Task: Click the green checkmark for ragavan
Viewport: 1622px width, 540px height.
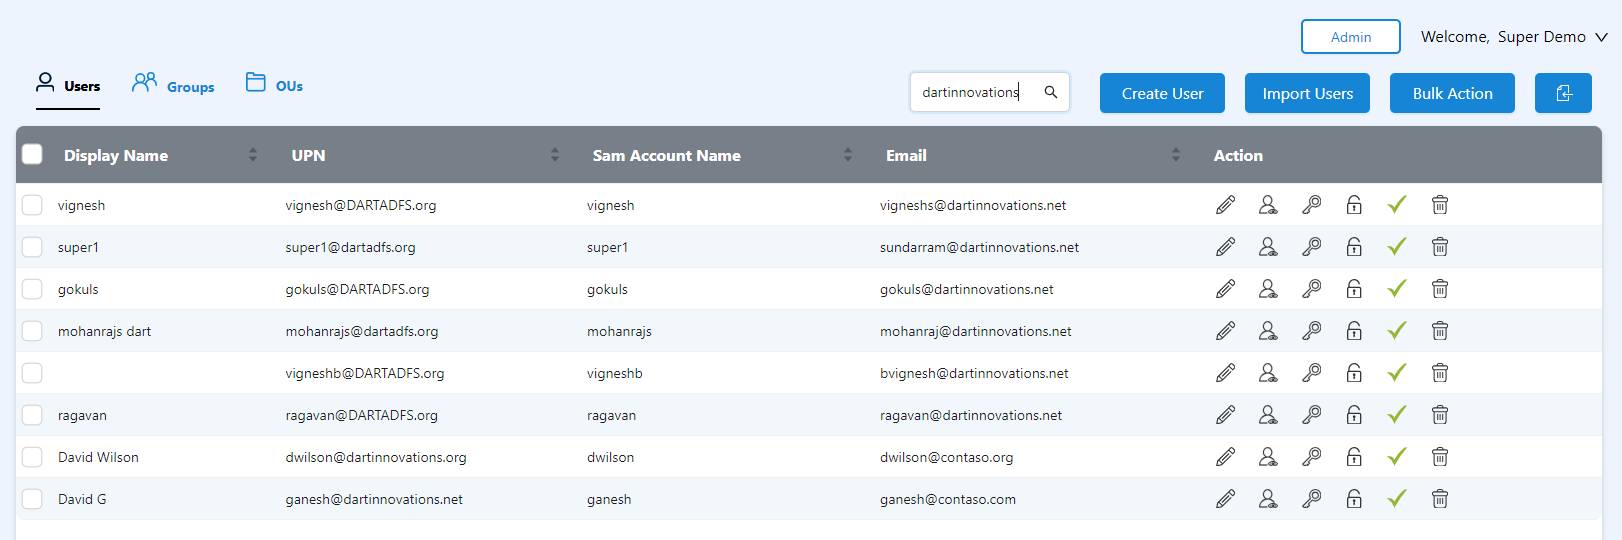Action: (1397, 414)
